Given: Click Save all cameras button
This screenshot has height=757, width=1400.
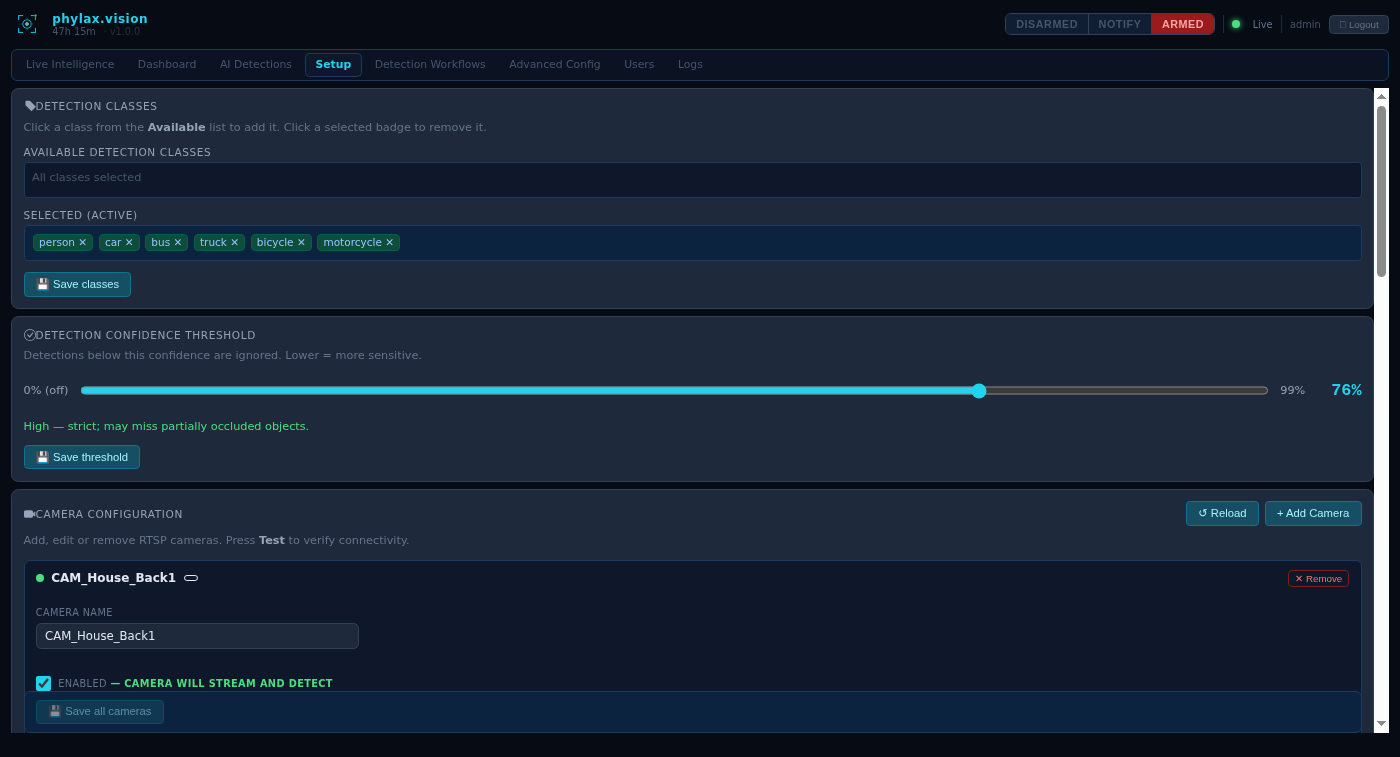Looking at the screenshot, I should [x=100, y=712].
